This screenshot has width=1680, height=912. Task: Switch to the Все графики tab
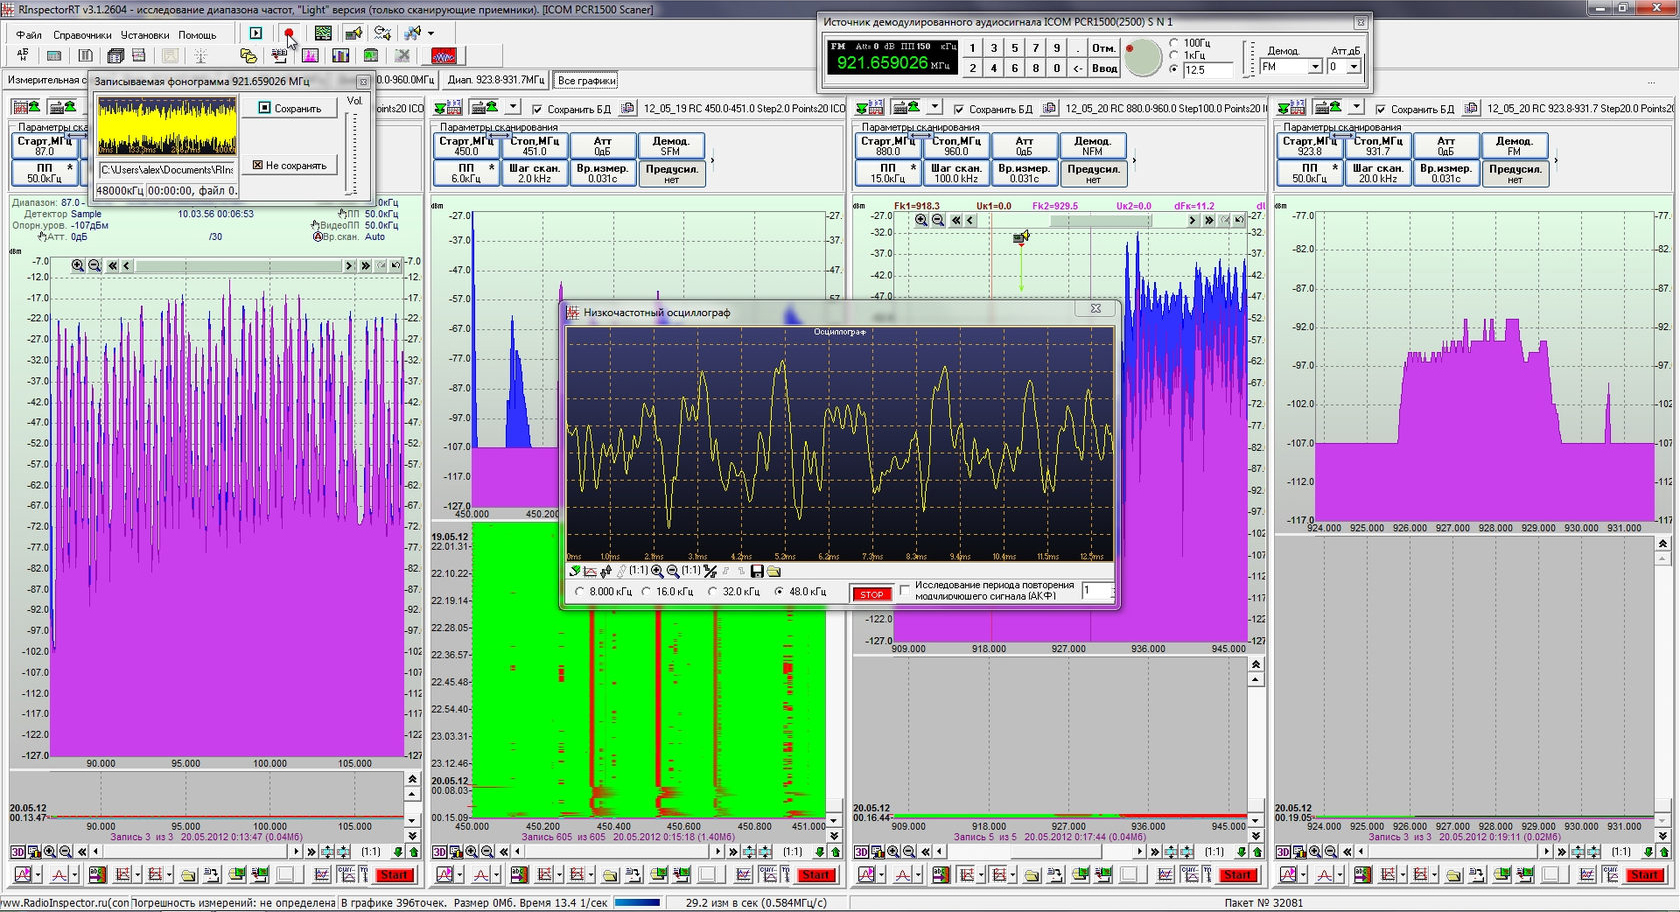586,80
